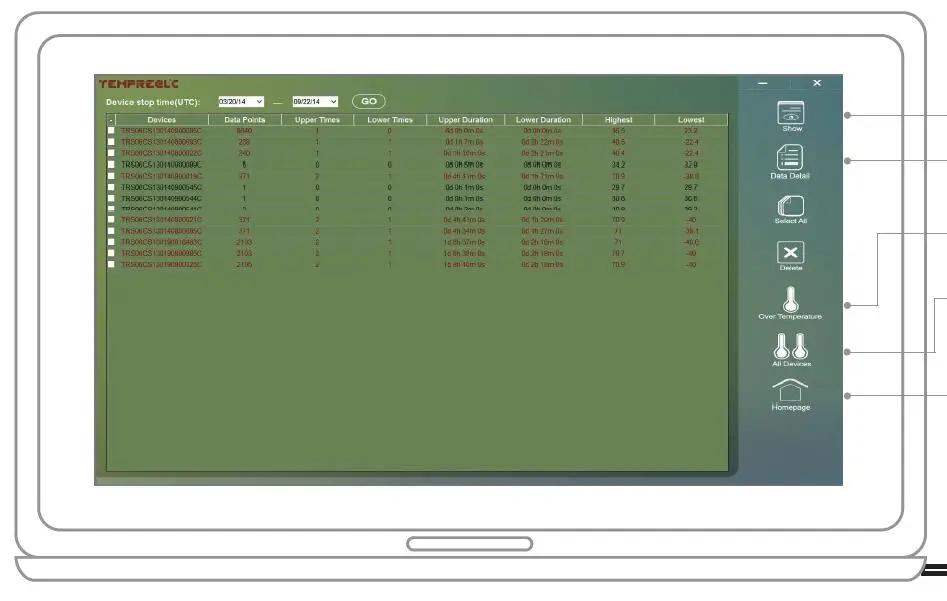Image resolution: width=947 pixels, height=601 pixels.
Task: Tick checkbox of row with highest 40.4
Action: (x=111, y=153)
